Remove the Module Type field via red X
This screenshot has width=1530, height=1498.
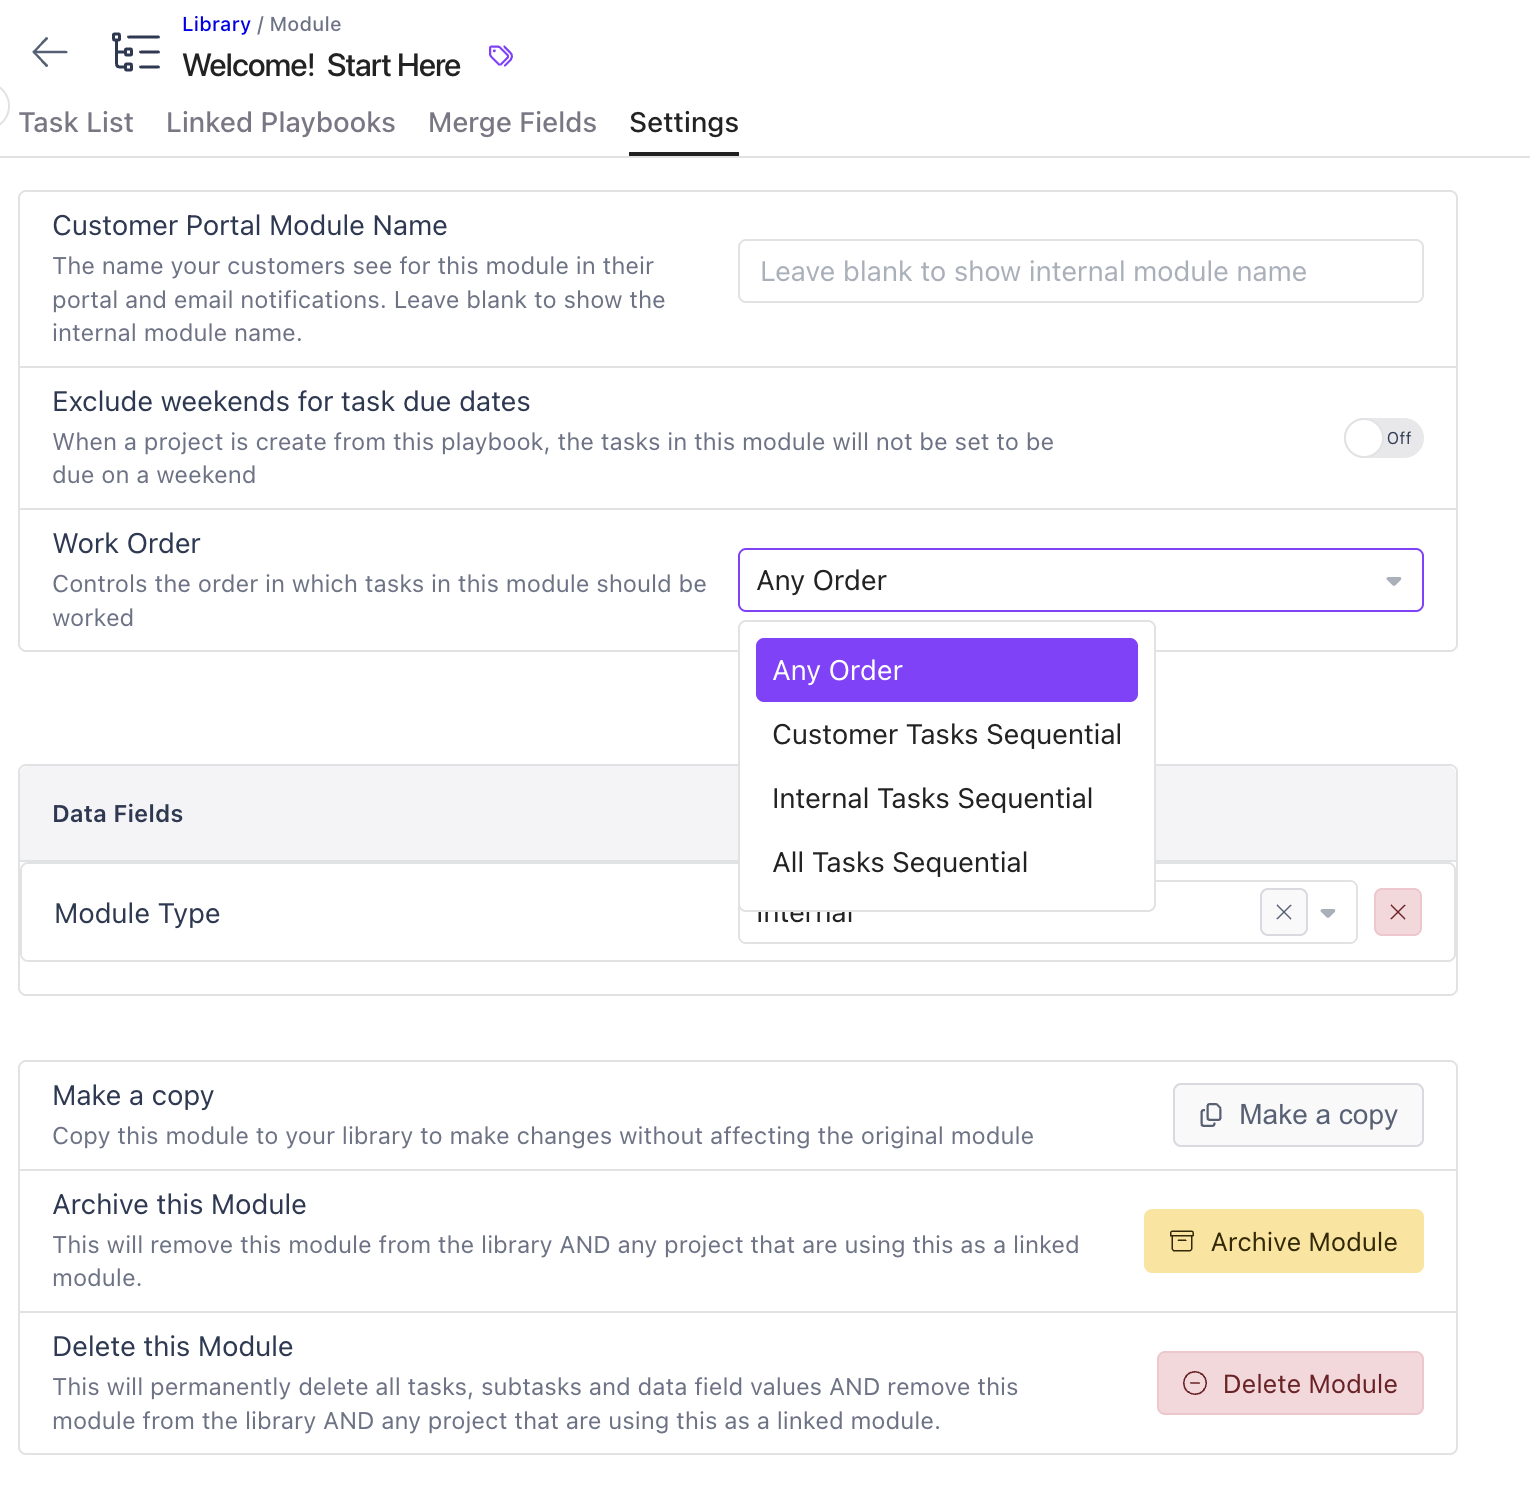click(1397, 912)
